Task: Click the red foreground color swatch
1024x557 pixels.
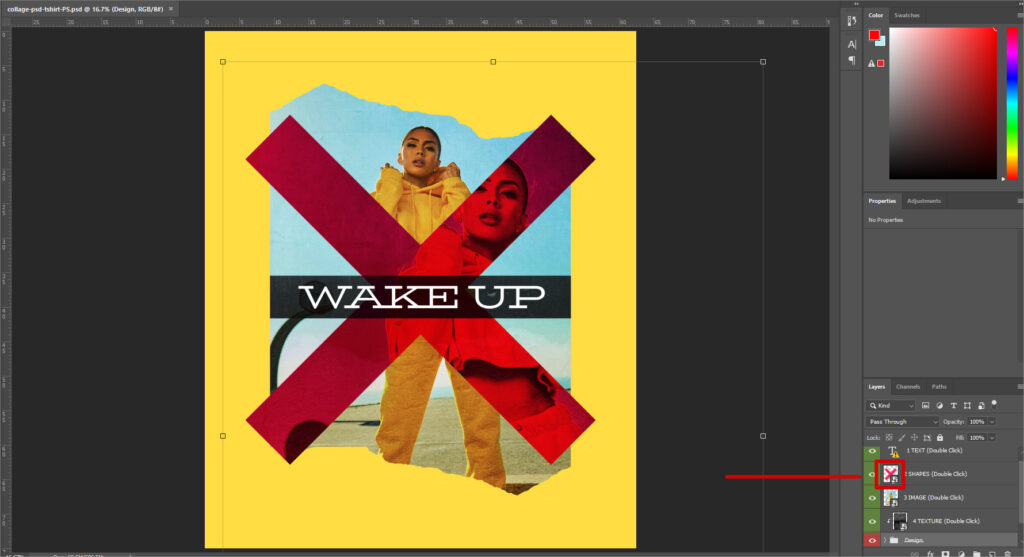Action: [874, 35]
